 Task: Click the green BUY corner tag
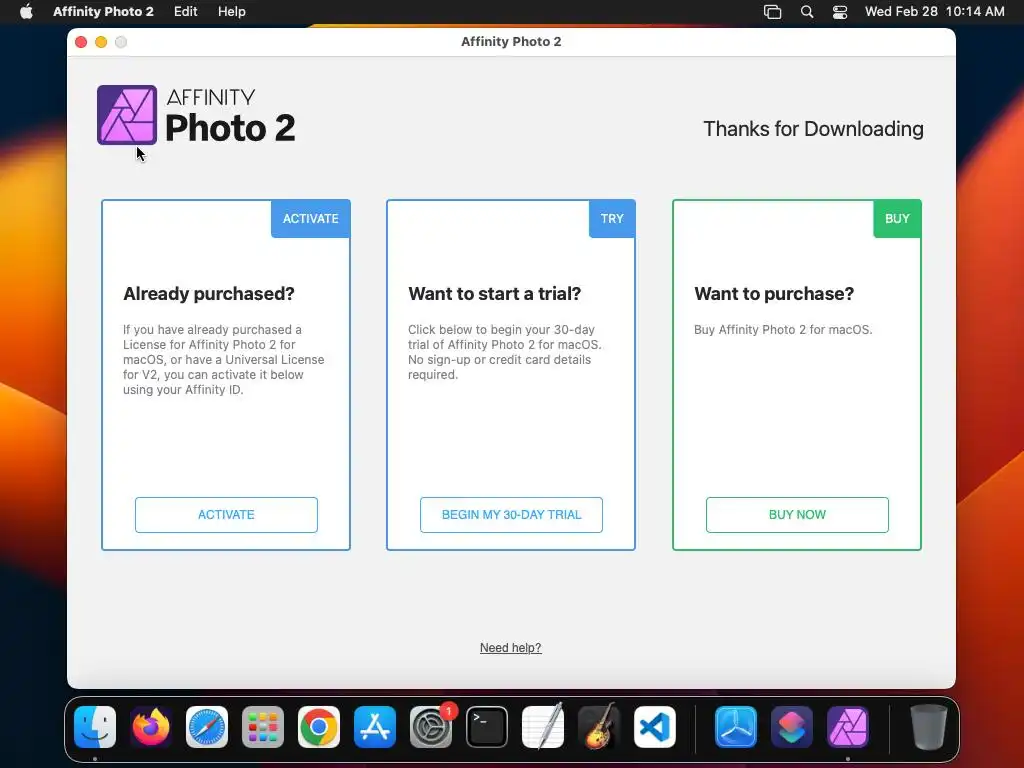(897, 219)
